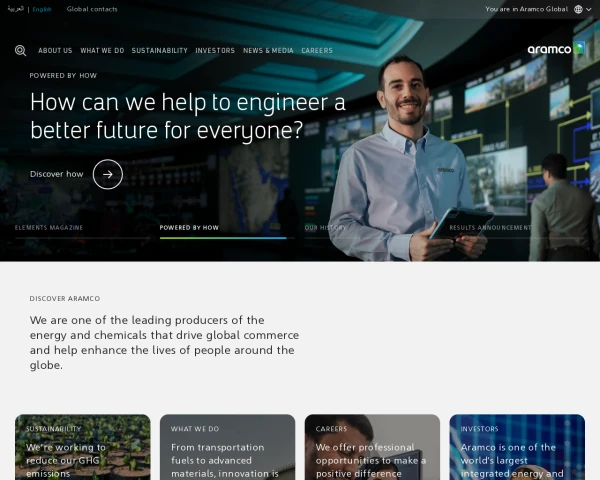The width and height of the screenshot is (600, 480).
Task: Open the About Us menu
Action: 55,50
